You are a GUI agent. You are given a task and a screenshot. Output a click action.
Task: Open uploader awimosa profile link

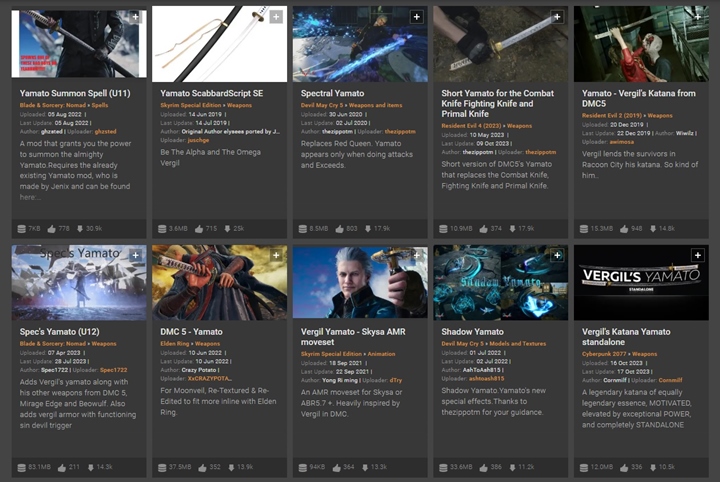click(x=621, y=142)
